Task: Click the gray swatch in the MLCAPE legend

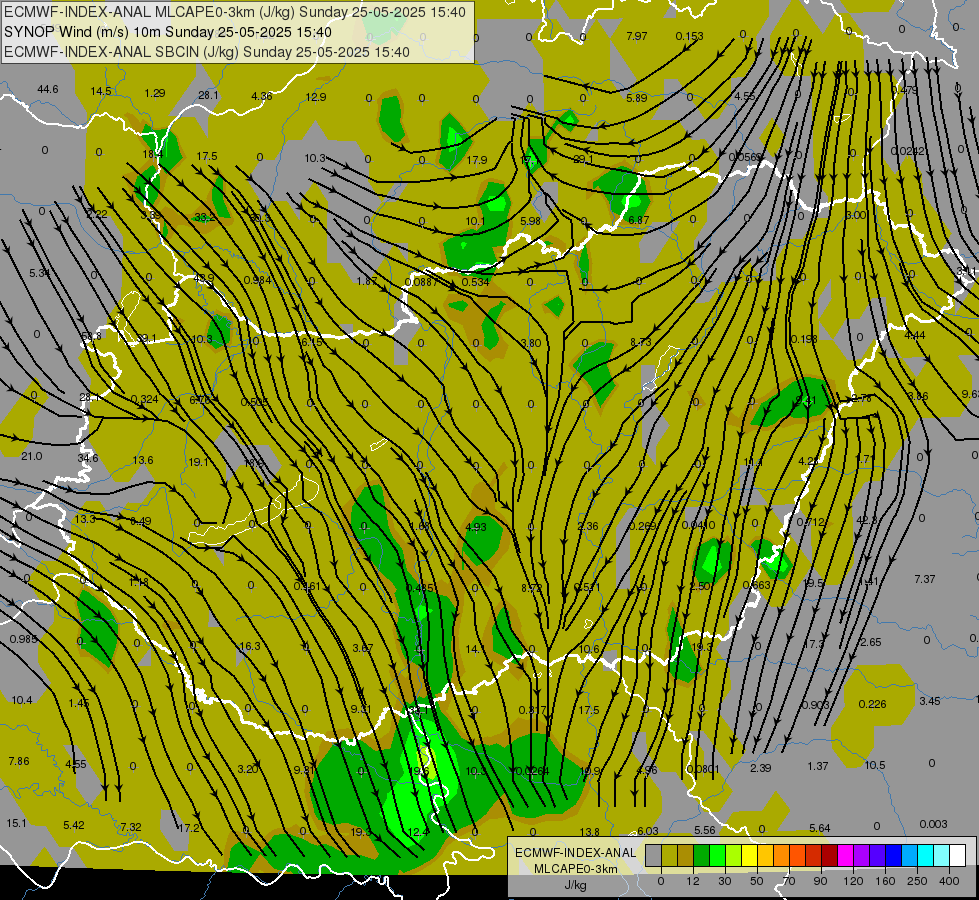Action: point(654,855)
